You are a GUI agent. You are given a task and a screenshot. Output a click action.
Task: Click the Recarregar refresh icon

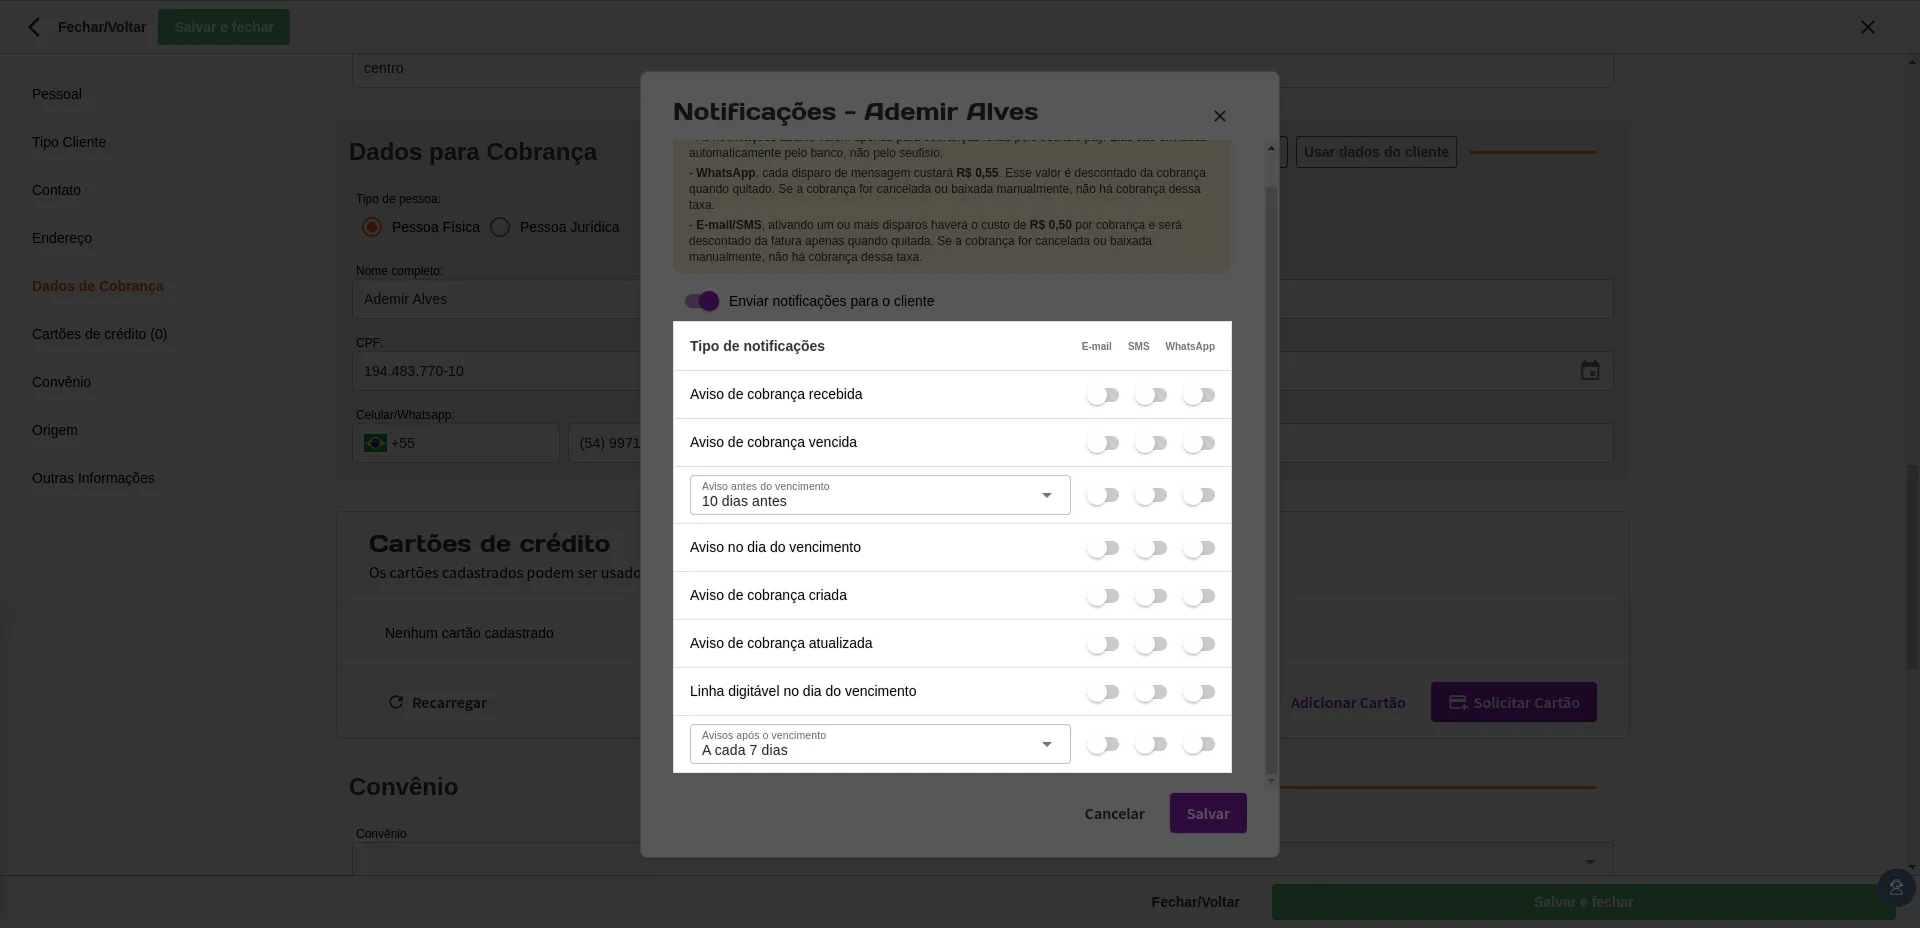pyautogui.click(x=396, y=703)
